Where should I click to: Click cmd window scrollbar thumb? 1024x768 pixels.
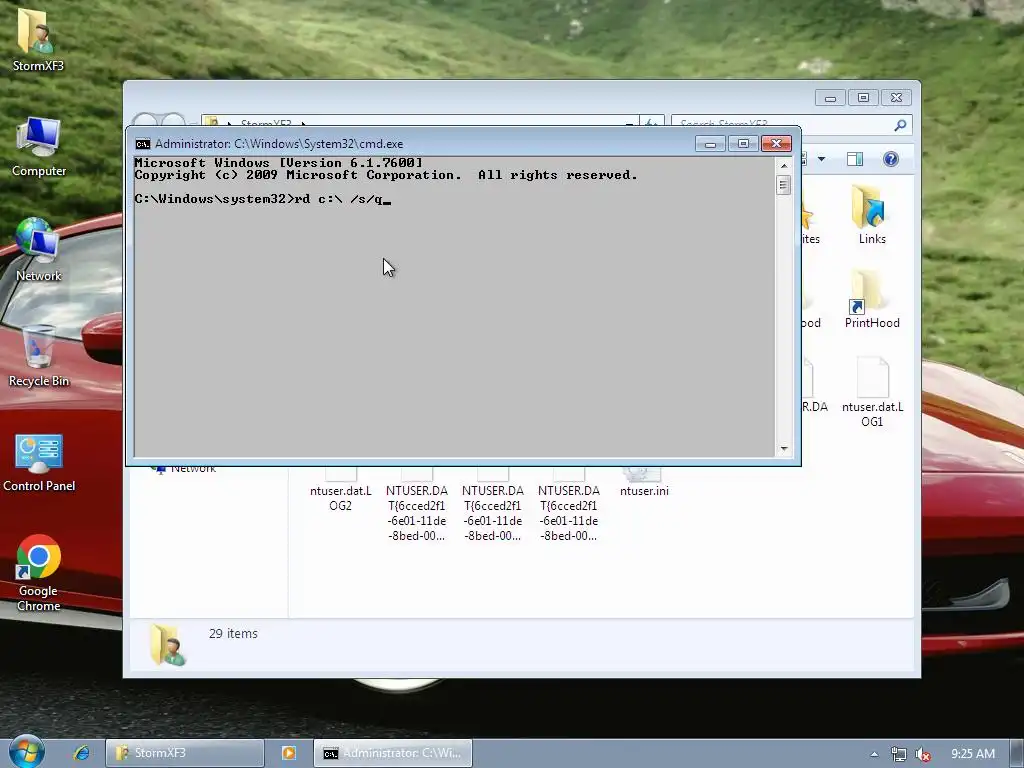coord(784,185)
